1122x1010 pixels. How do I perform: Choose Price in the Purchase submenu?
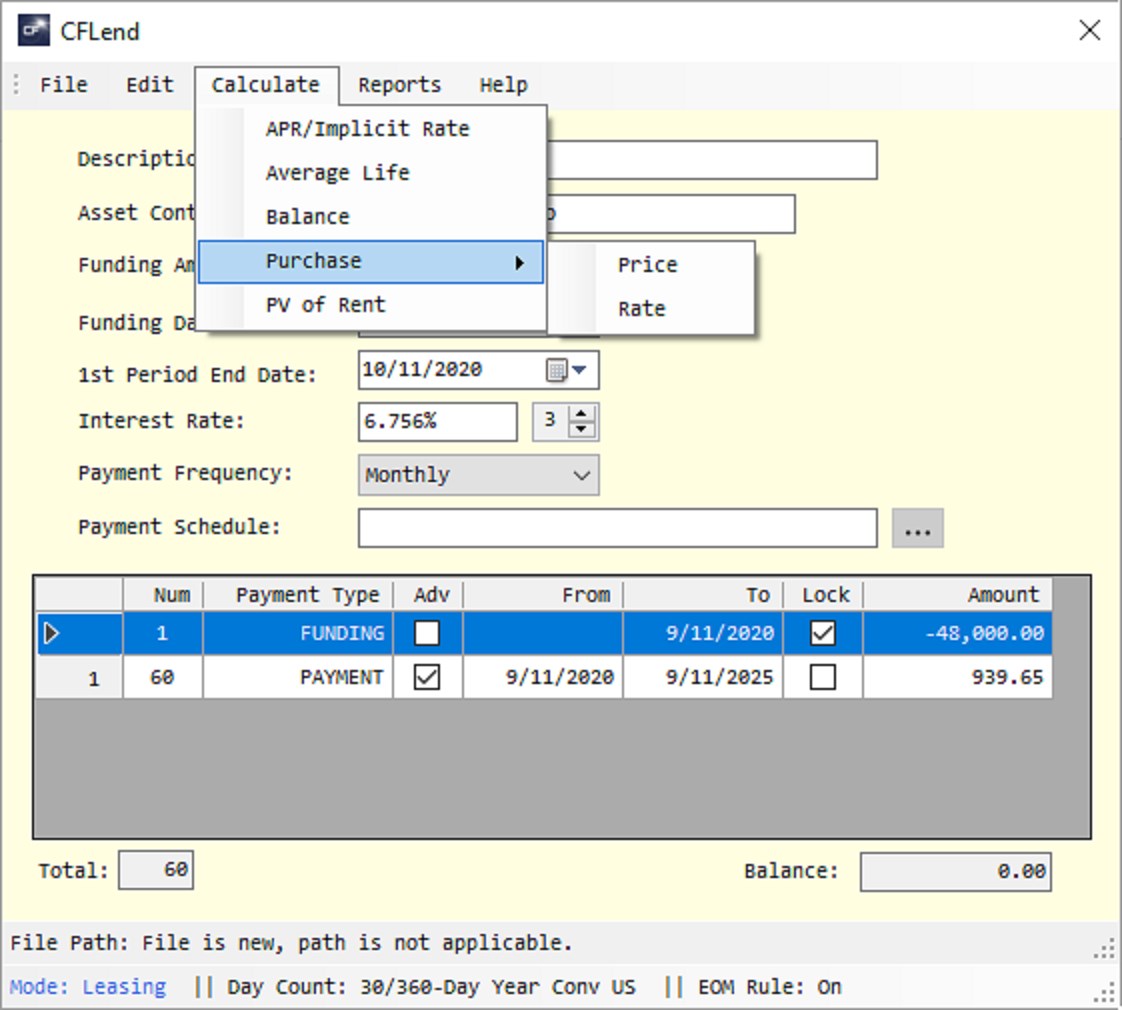(648, 265)
